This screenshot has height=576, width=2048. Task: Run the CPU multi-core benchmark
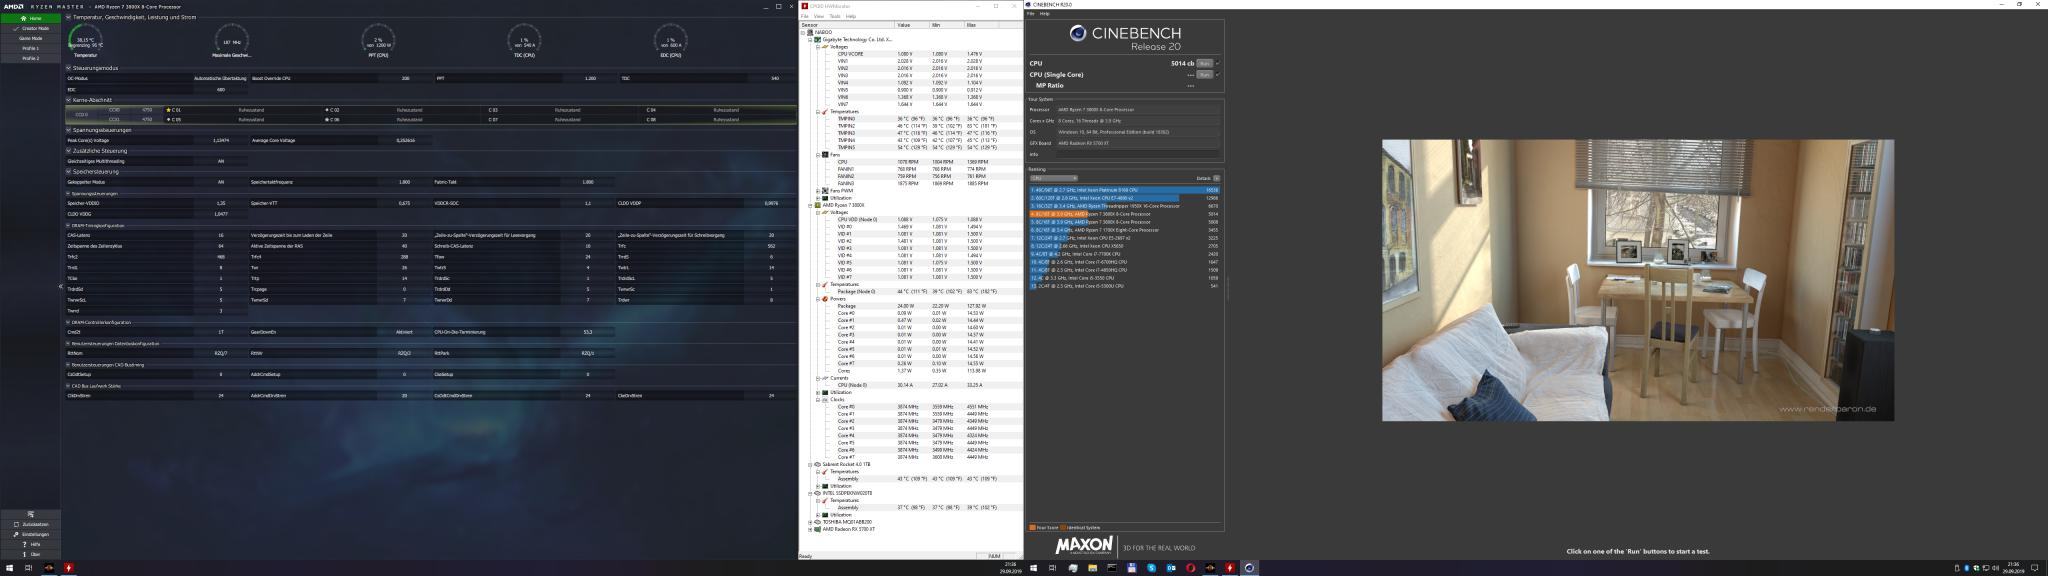[x=1205, y=63]
